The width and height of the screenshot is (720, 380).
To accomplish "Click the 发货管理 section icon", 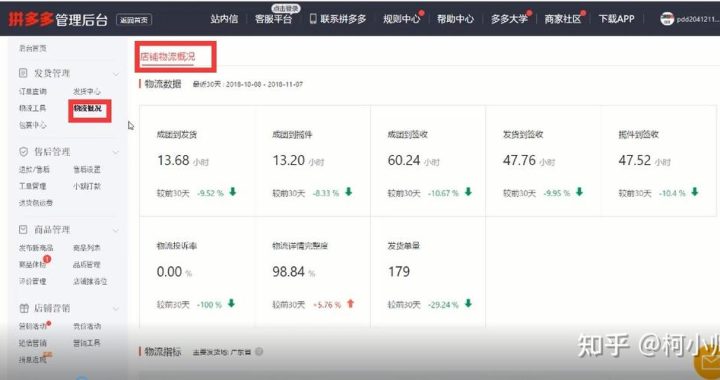I will [x=23, y=73].
